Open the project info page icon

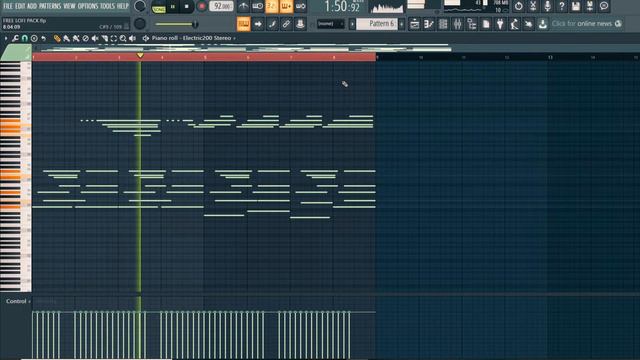pos(486,24)
